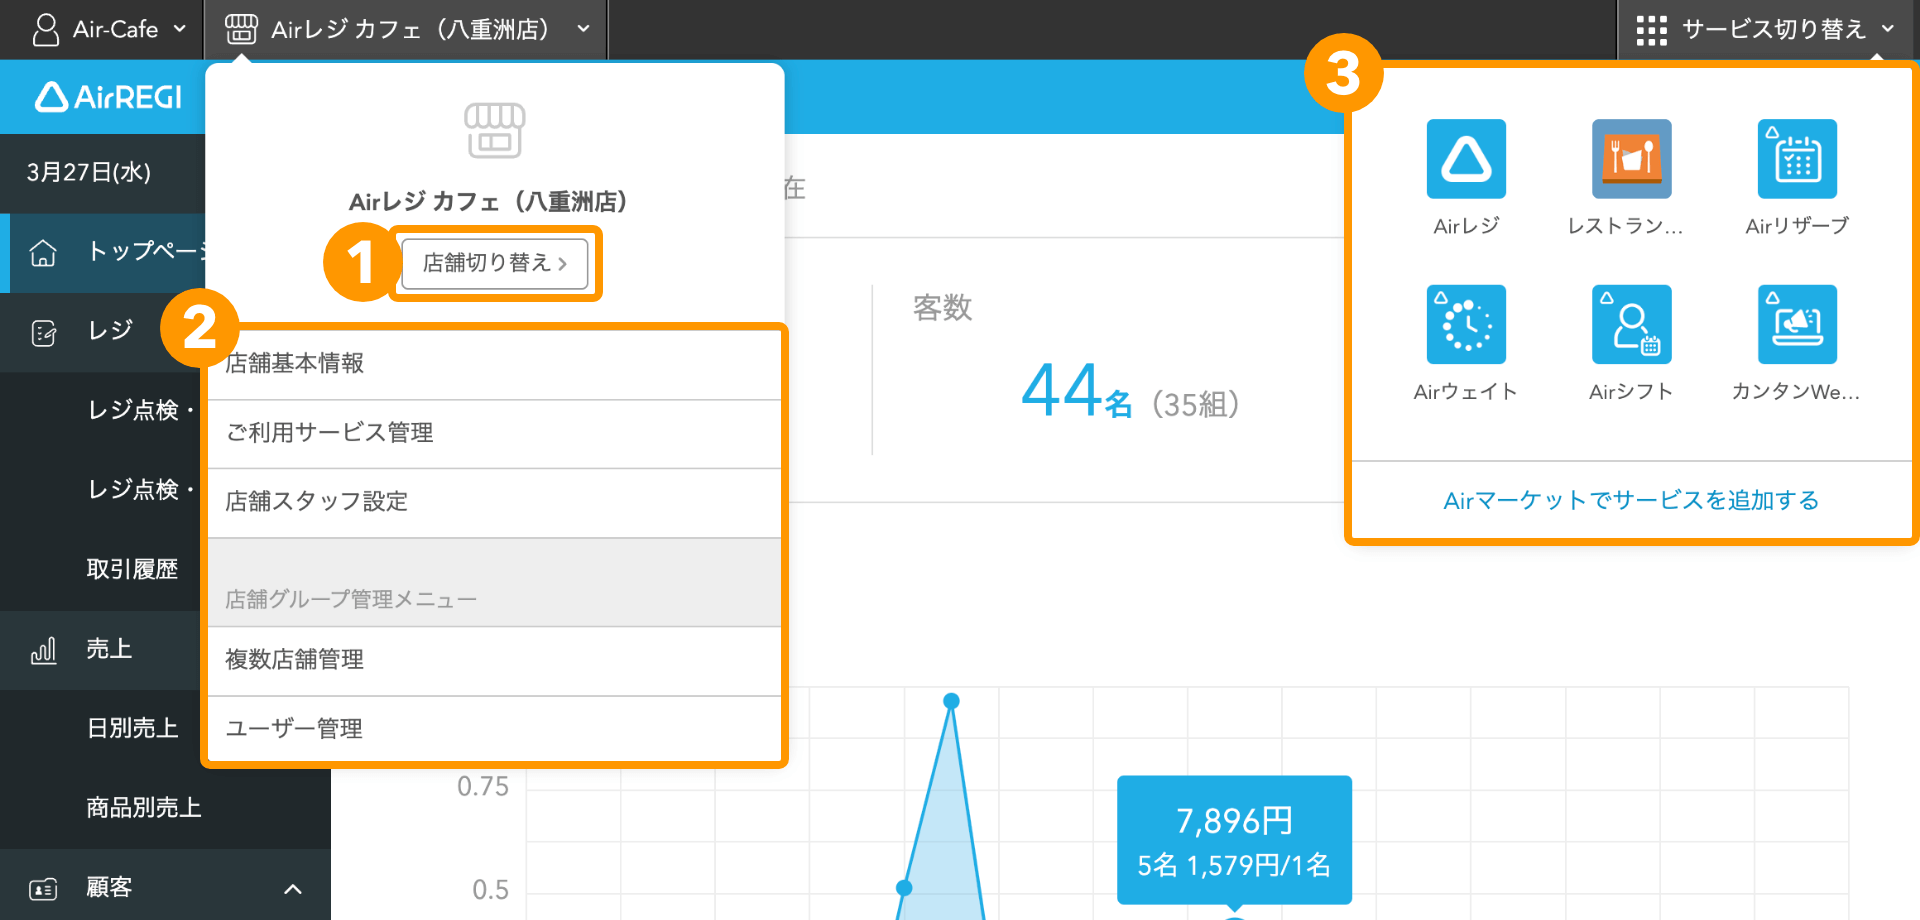1920x920 pixels.
Task: Collapse the サービス切り替え dropdown
Action: click(x=1888, y=29)
